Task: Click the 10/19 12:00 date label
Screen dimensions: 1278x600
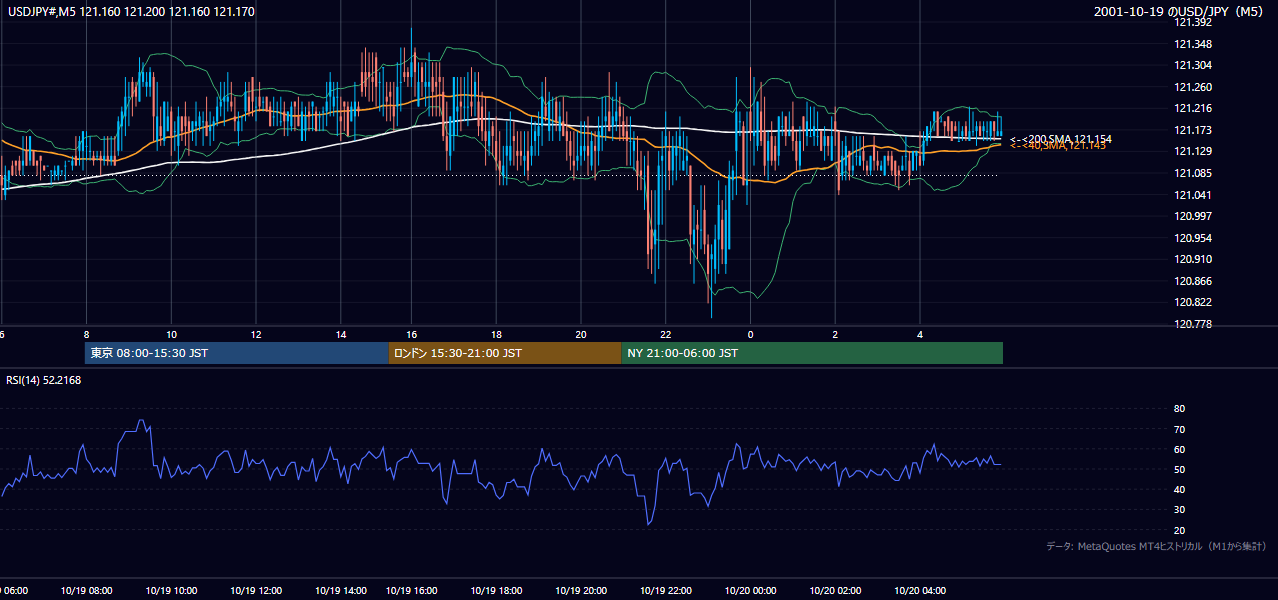Action: pyautogui.click(x=256, y=590)
